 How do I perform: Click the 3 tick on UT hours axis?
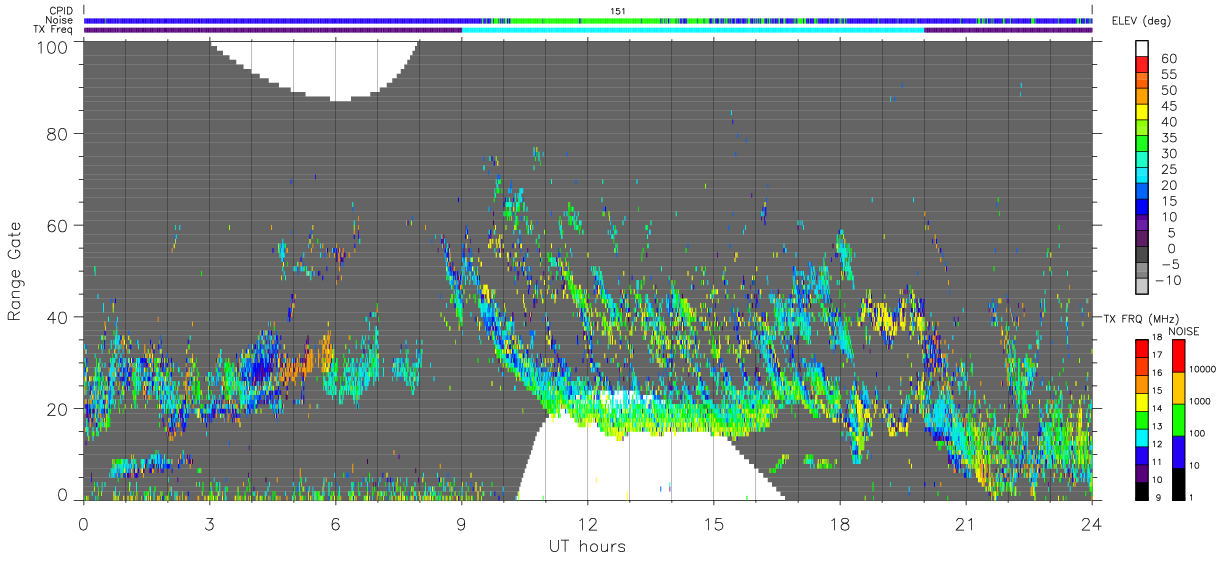pos(209,524)
